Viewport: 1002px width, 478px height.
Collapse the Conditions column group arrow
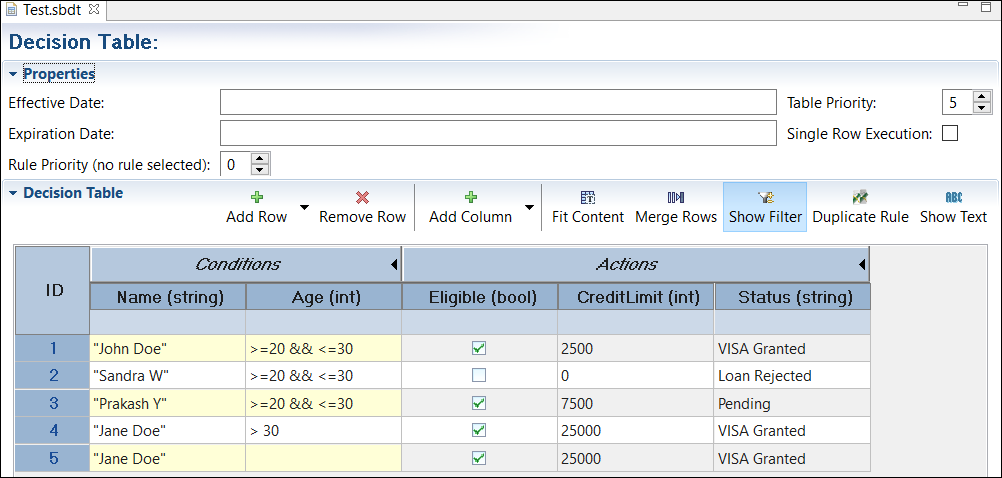tap(394, 265)
